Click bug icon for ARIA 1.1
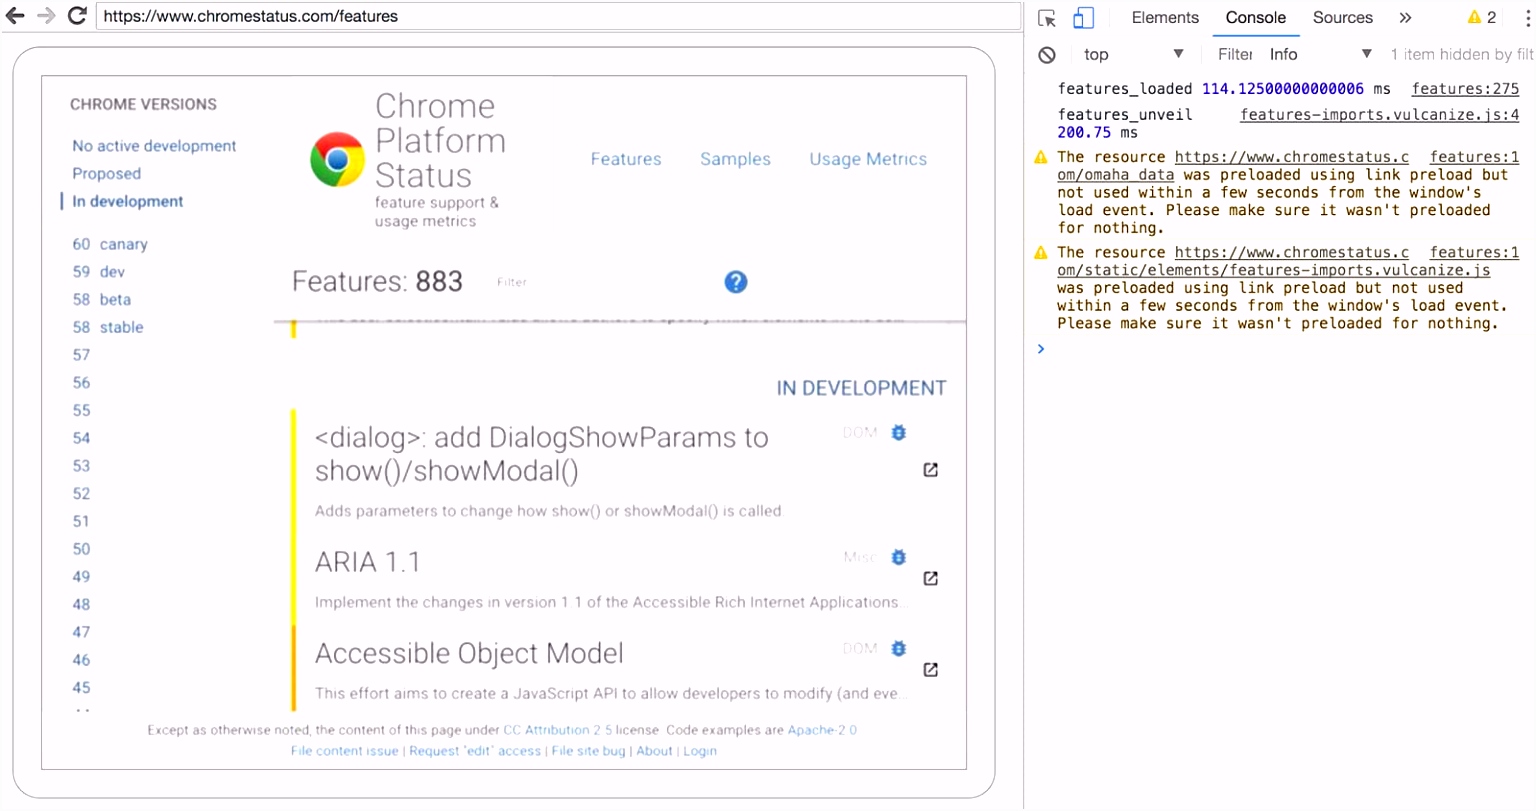Image resolution: width=1536 pixels, height=811 pixels. 899,557
